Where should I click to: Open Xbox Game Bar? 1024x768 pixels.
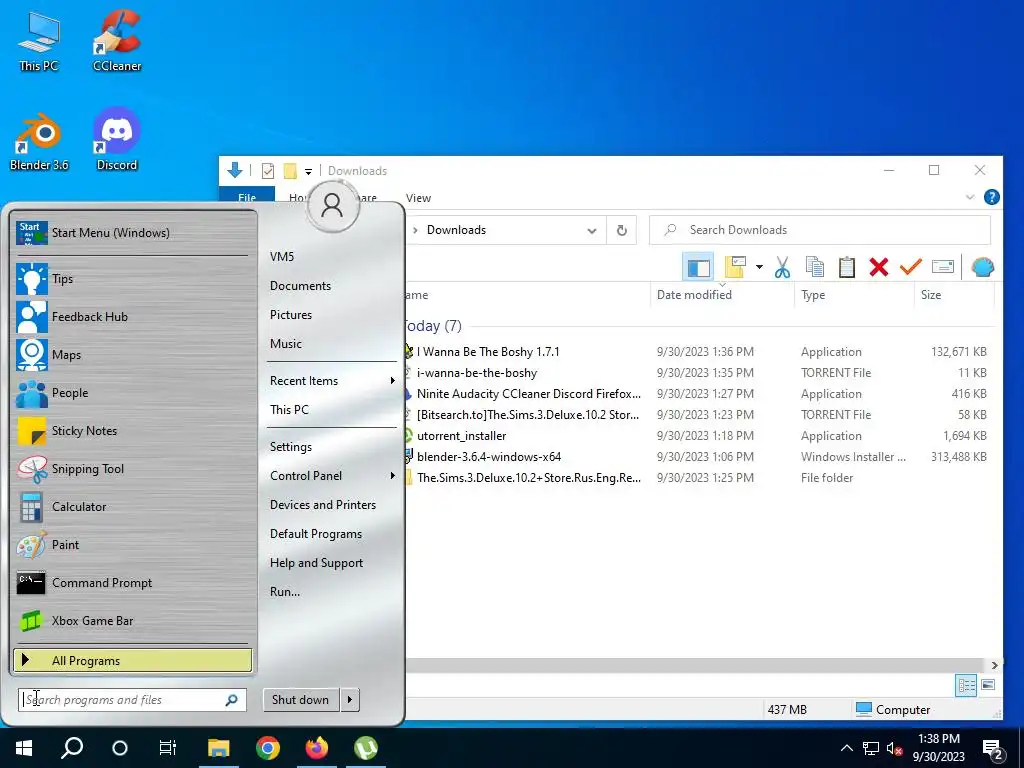tap(133, 620)
